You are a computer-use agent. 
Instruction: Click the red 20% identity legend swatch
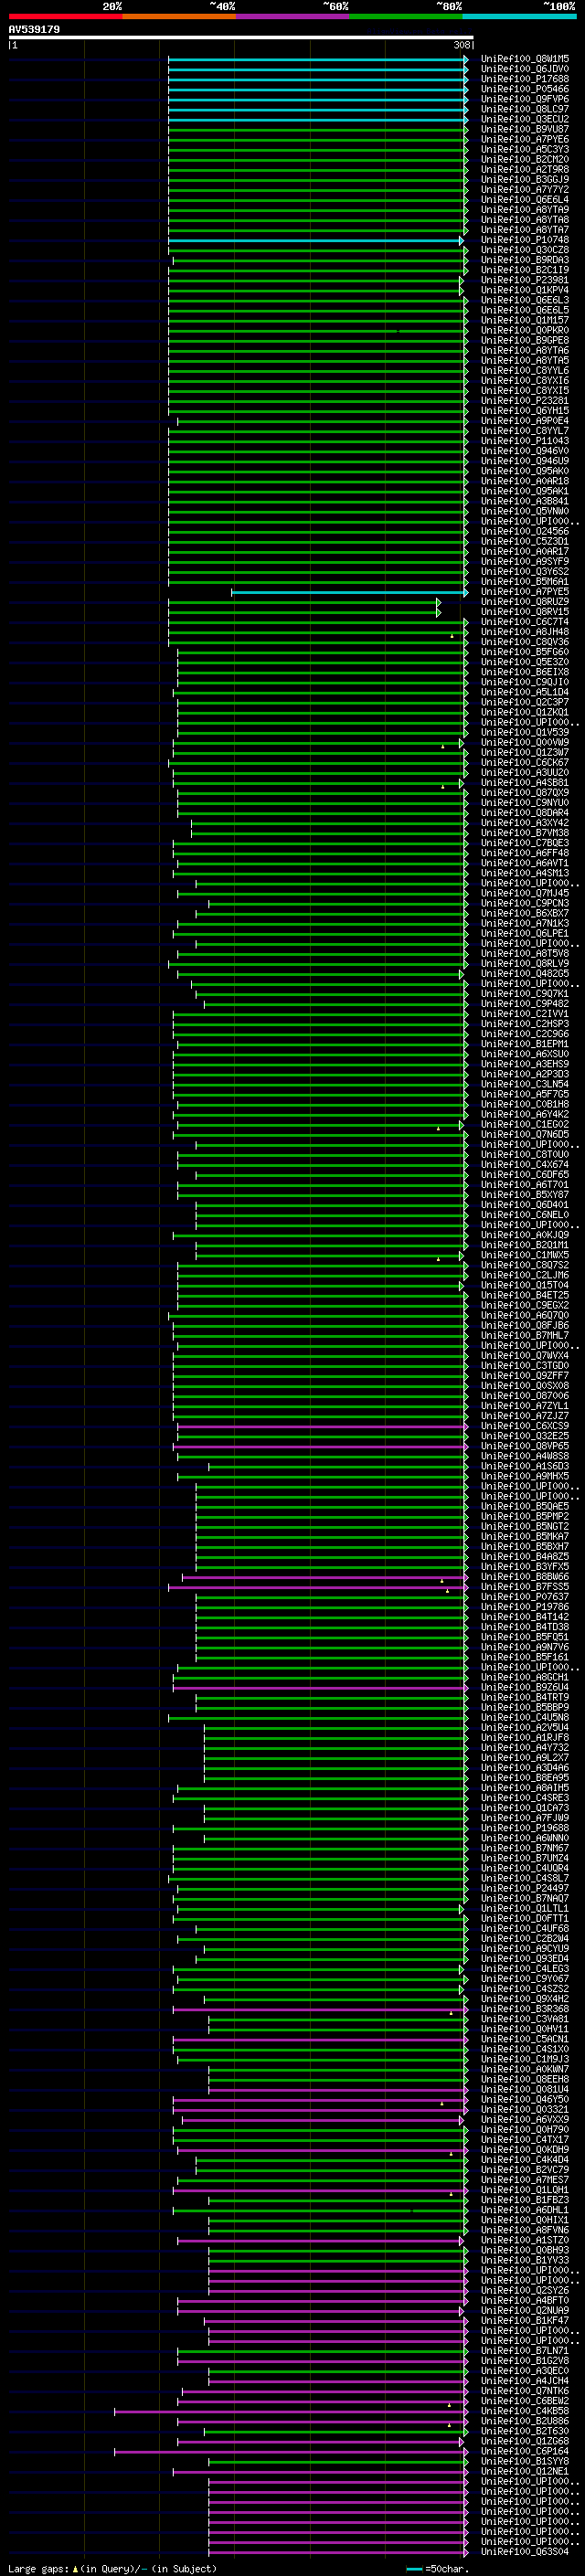click(65, 16)
